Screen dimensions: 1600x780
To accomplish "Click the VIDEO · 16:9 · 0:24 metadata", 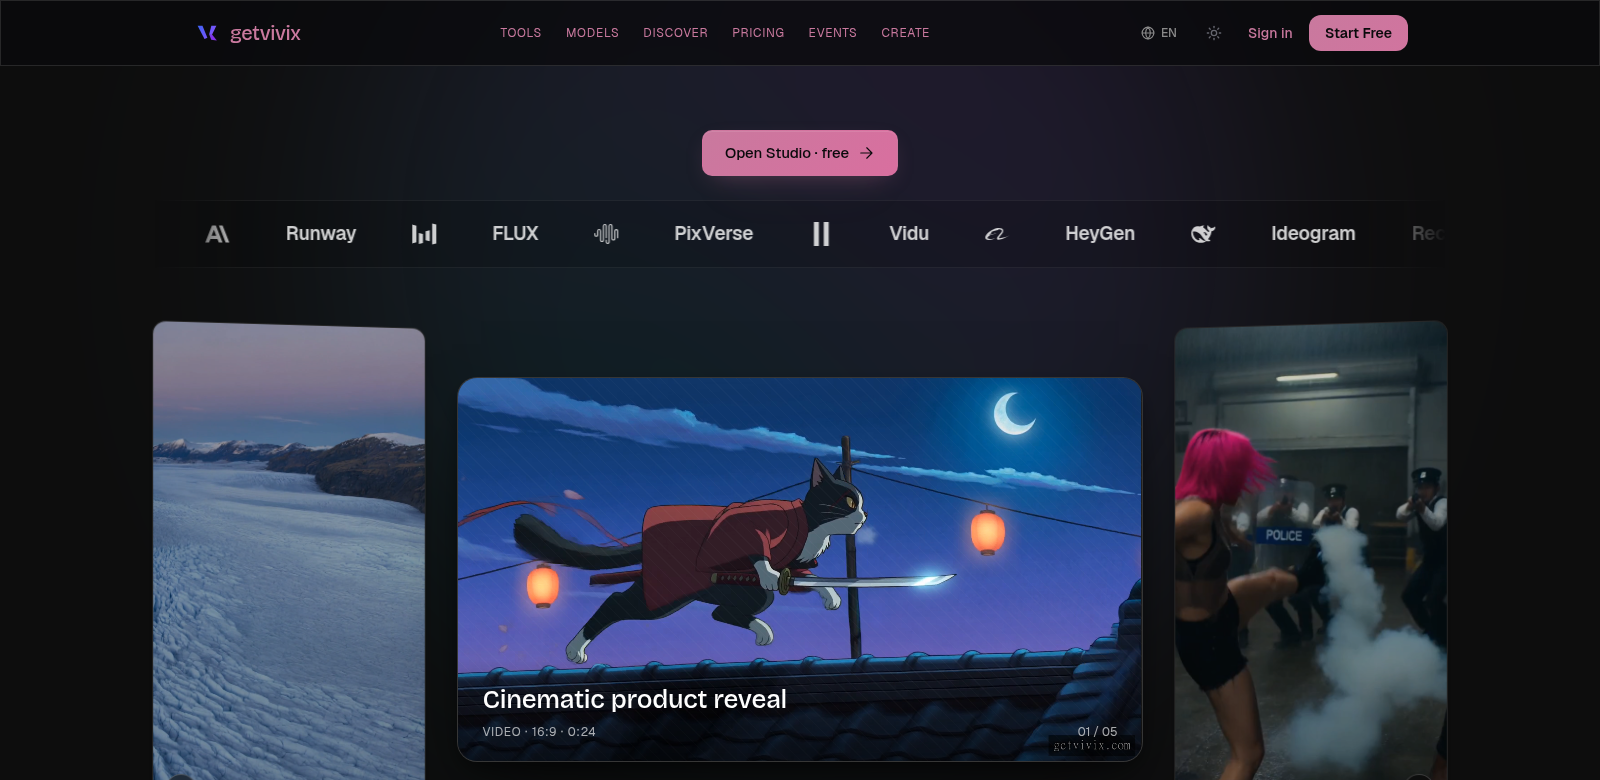I will [x=539, y=732].
